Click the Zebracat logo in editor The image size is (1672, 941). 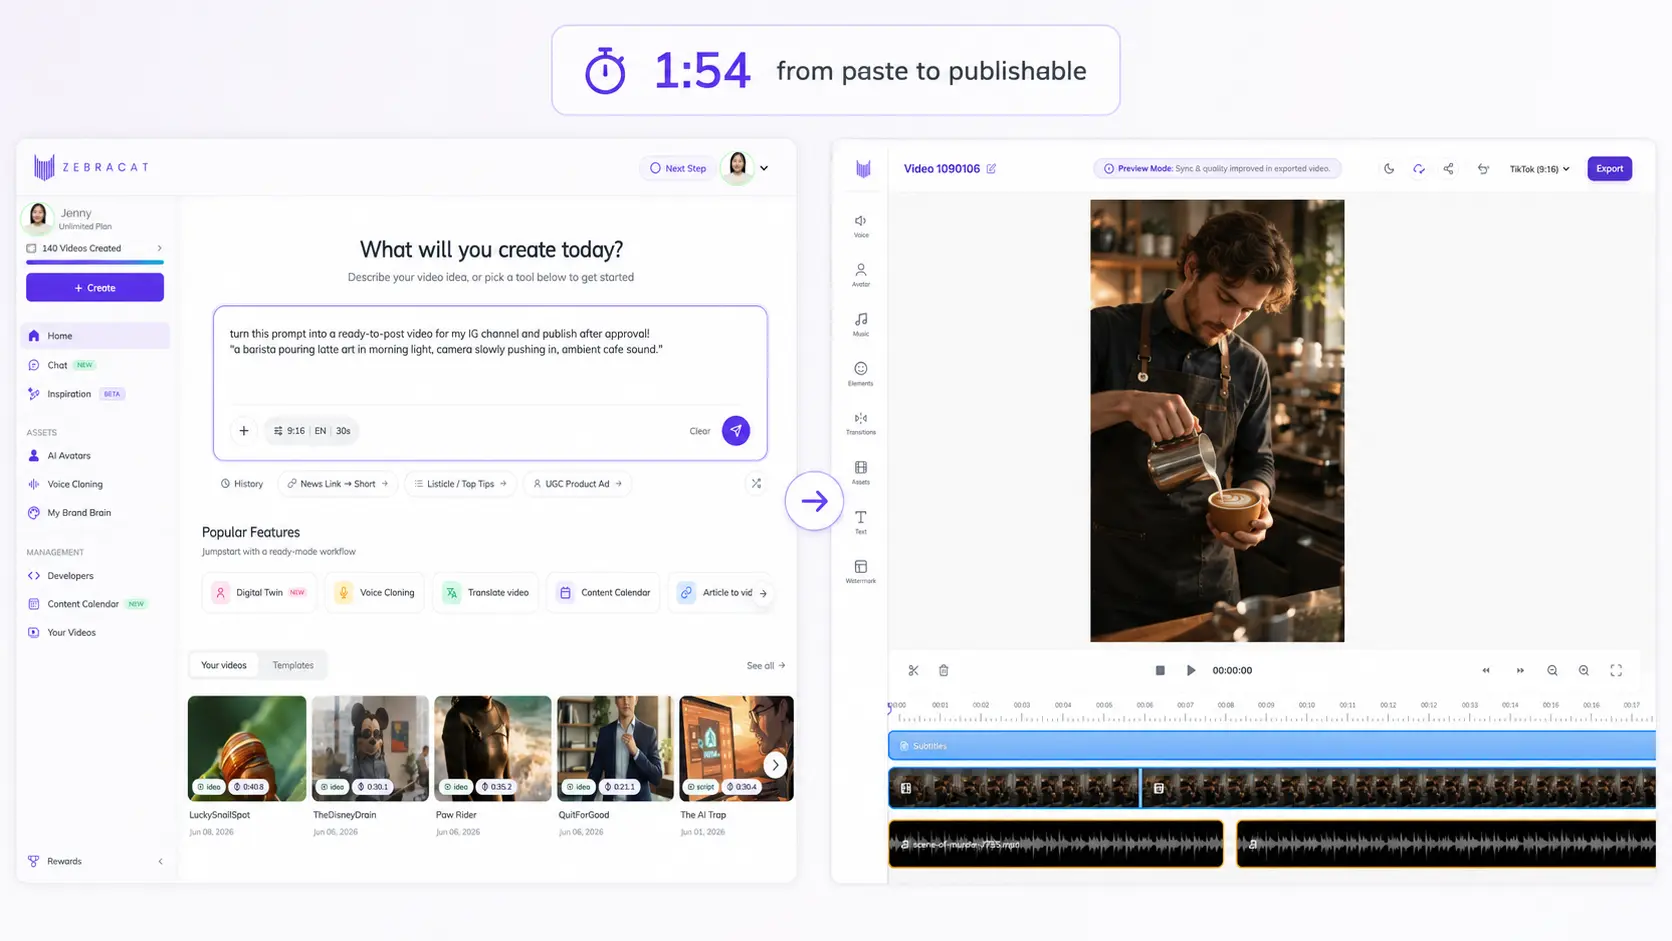tap(863, 168)
